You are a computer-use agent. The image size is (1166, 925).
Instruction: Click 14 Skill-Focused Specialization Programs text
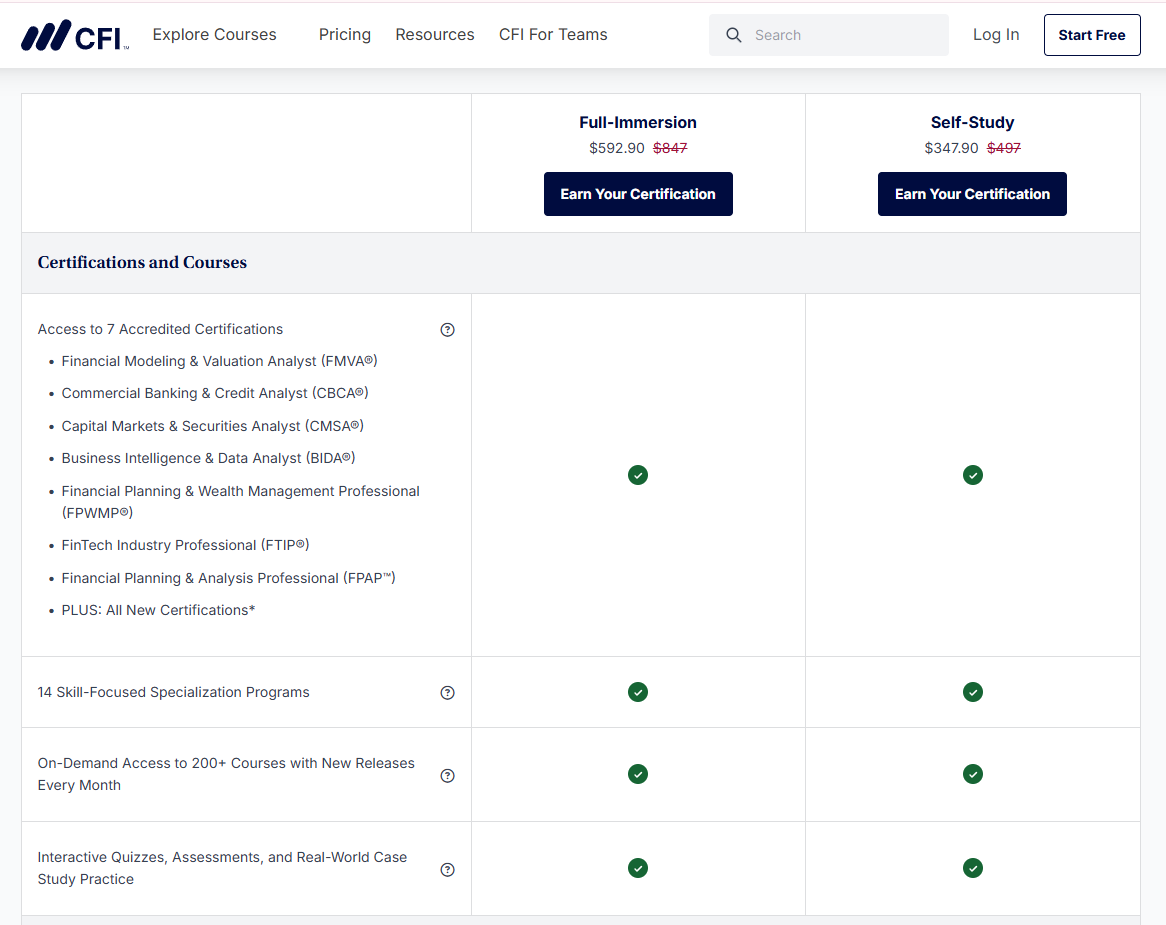click(x=173, y=692)
